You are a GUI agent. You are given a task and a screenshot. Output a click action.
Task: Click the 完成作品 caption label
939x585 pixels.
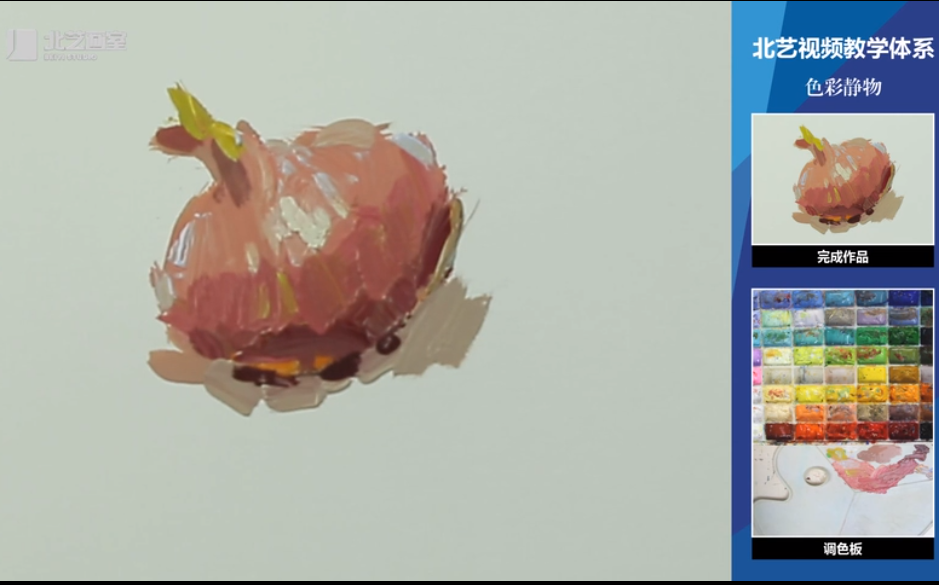pos(842,257)
